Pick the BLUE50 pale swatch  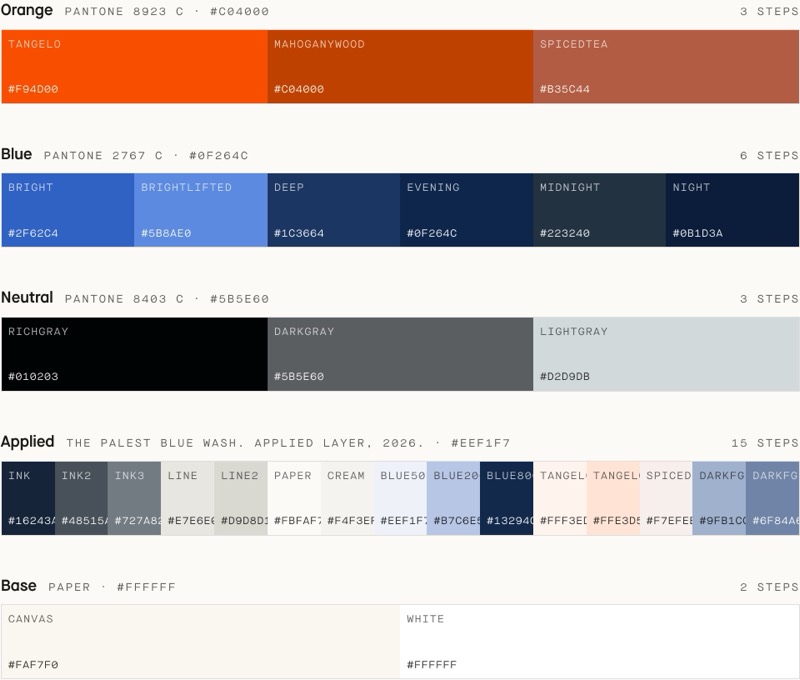pos(400,498)
